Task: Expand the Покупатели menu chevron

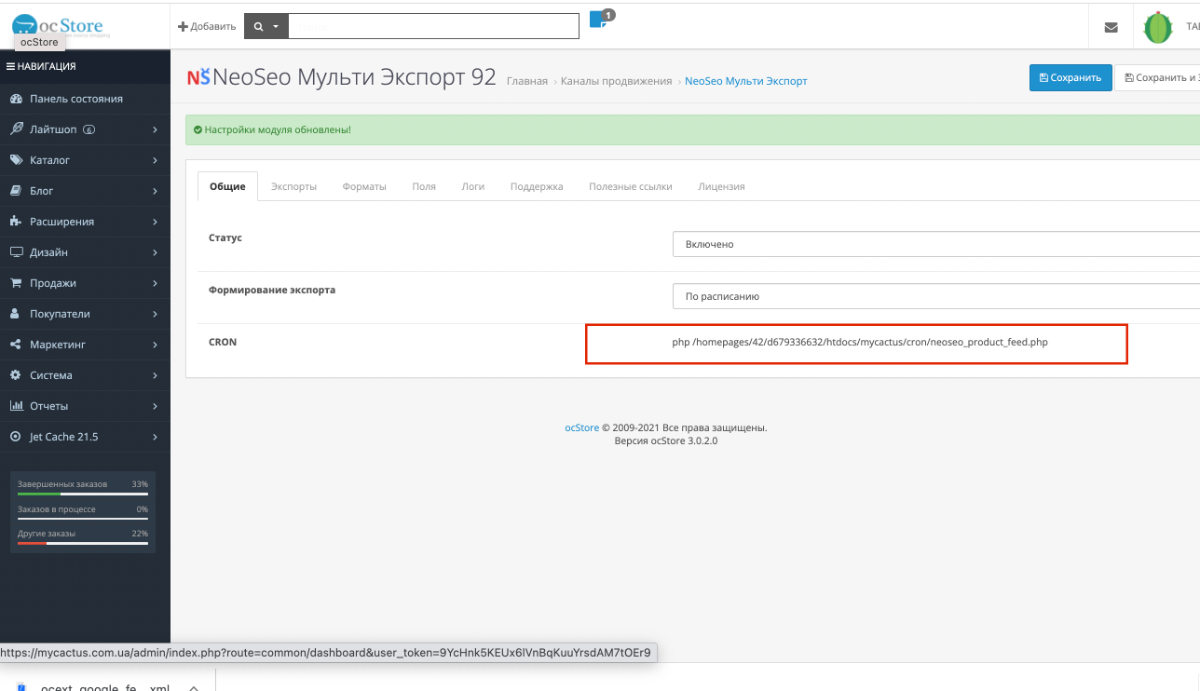Action: 155,314
